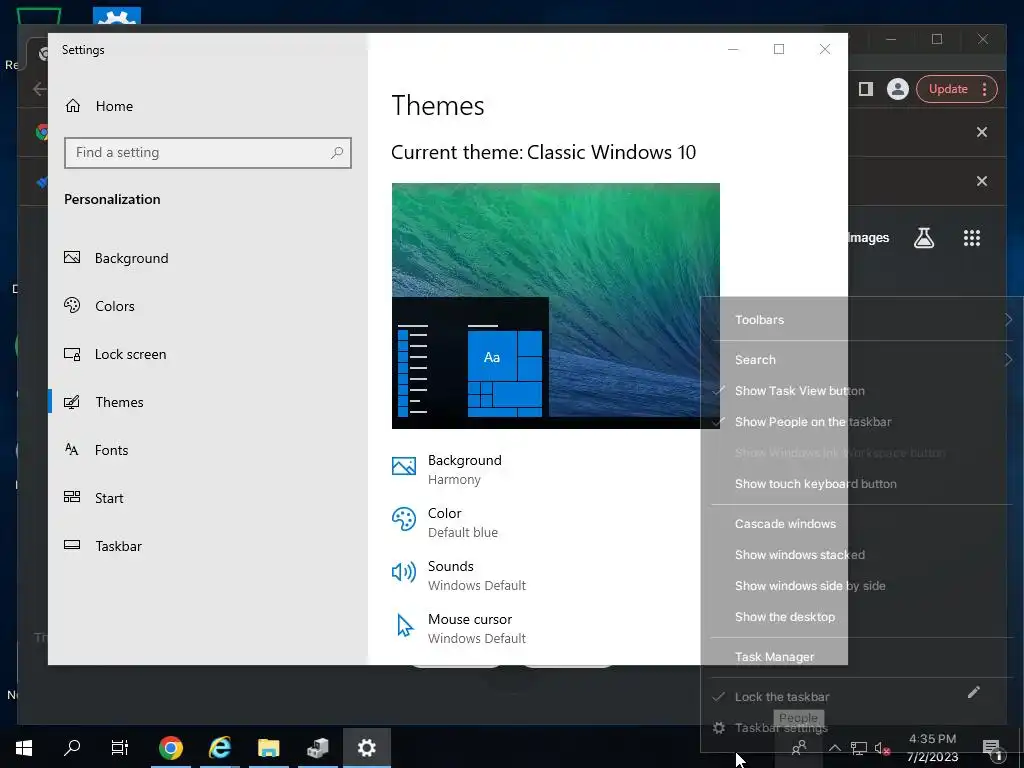Go to Settings Home

click(99, 106)
